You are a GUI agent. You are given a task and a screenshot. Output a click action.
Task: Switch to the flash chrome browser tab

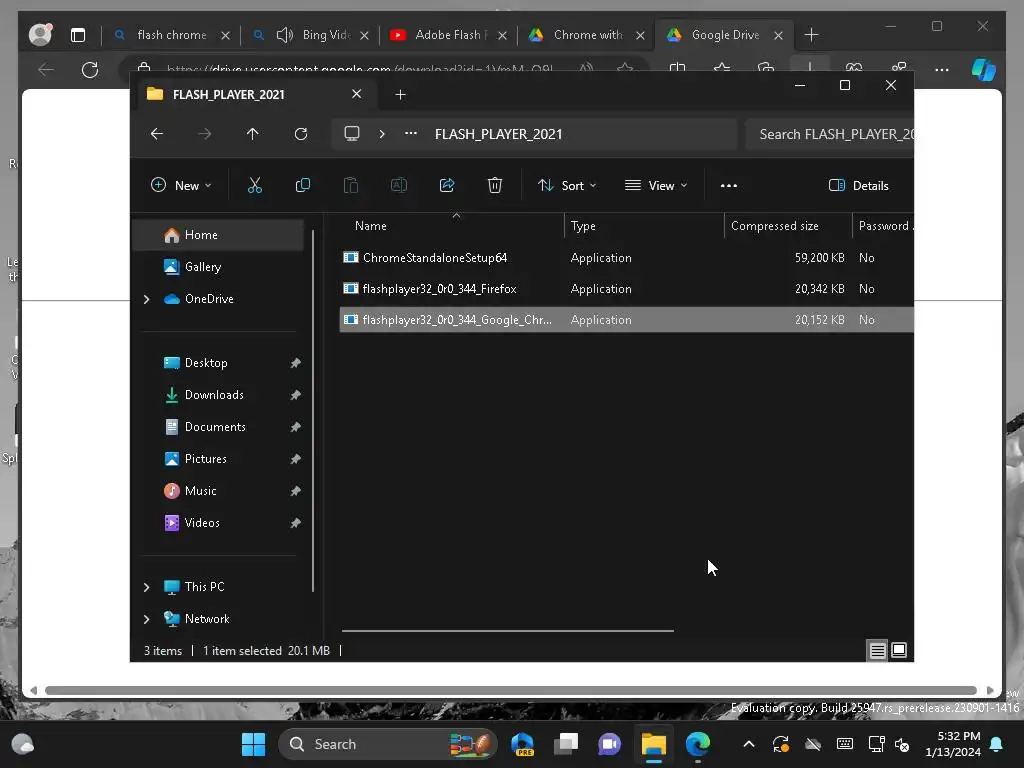[172, 35]
